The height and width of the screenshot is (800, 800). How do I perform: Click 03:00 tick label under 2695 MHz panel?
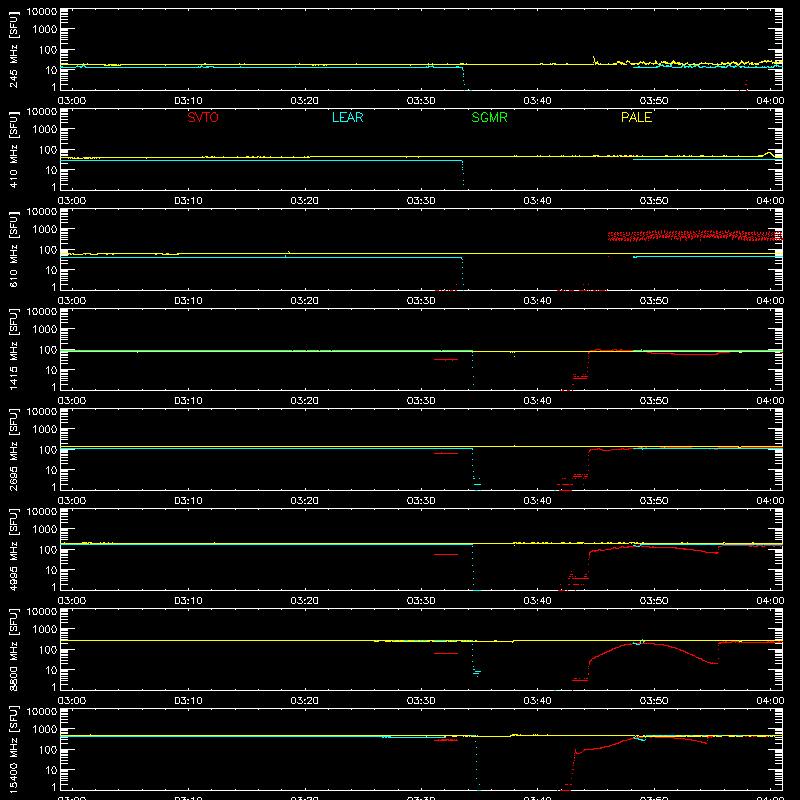(72, 501)
